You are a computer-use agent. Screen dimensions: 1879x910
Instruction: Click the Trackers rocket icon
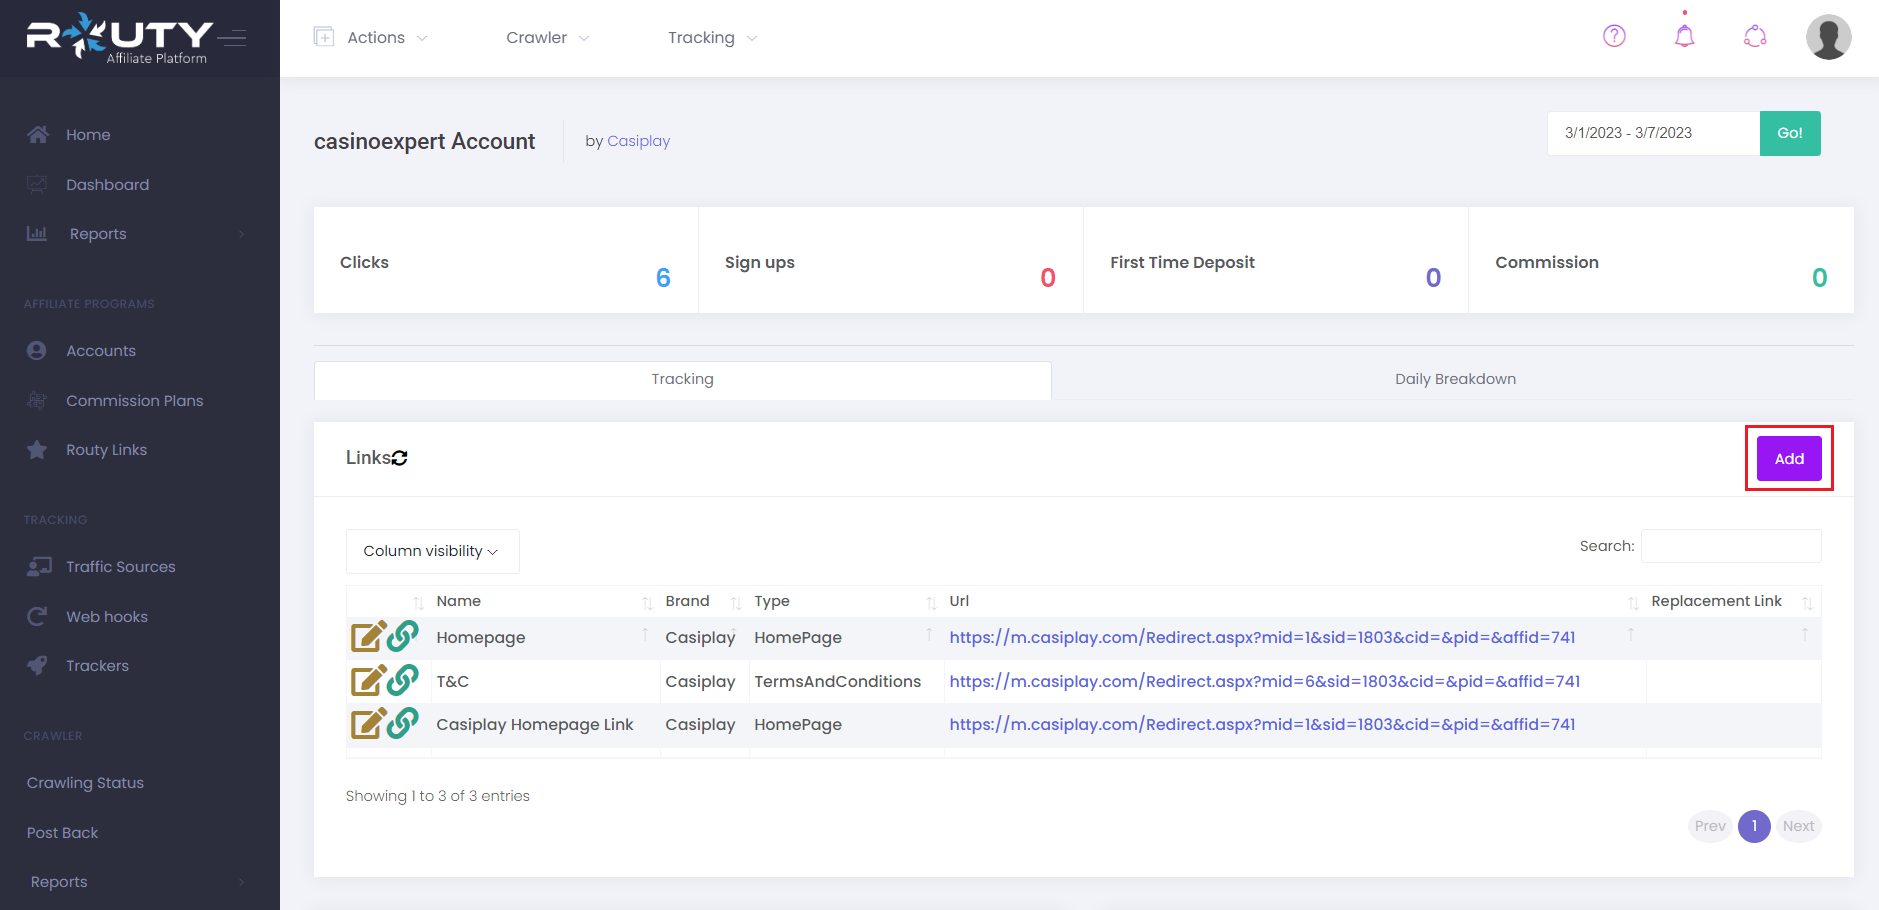(x=37, y=665)
